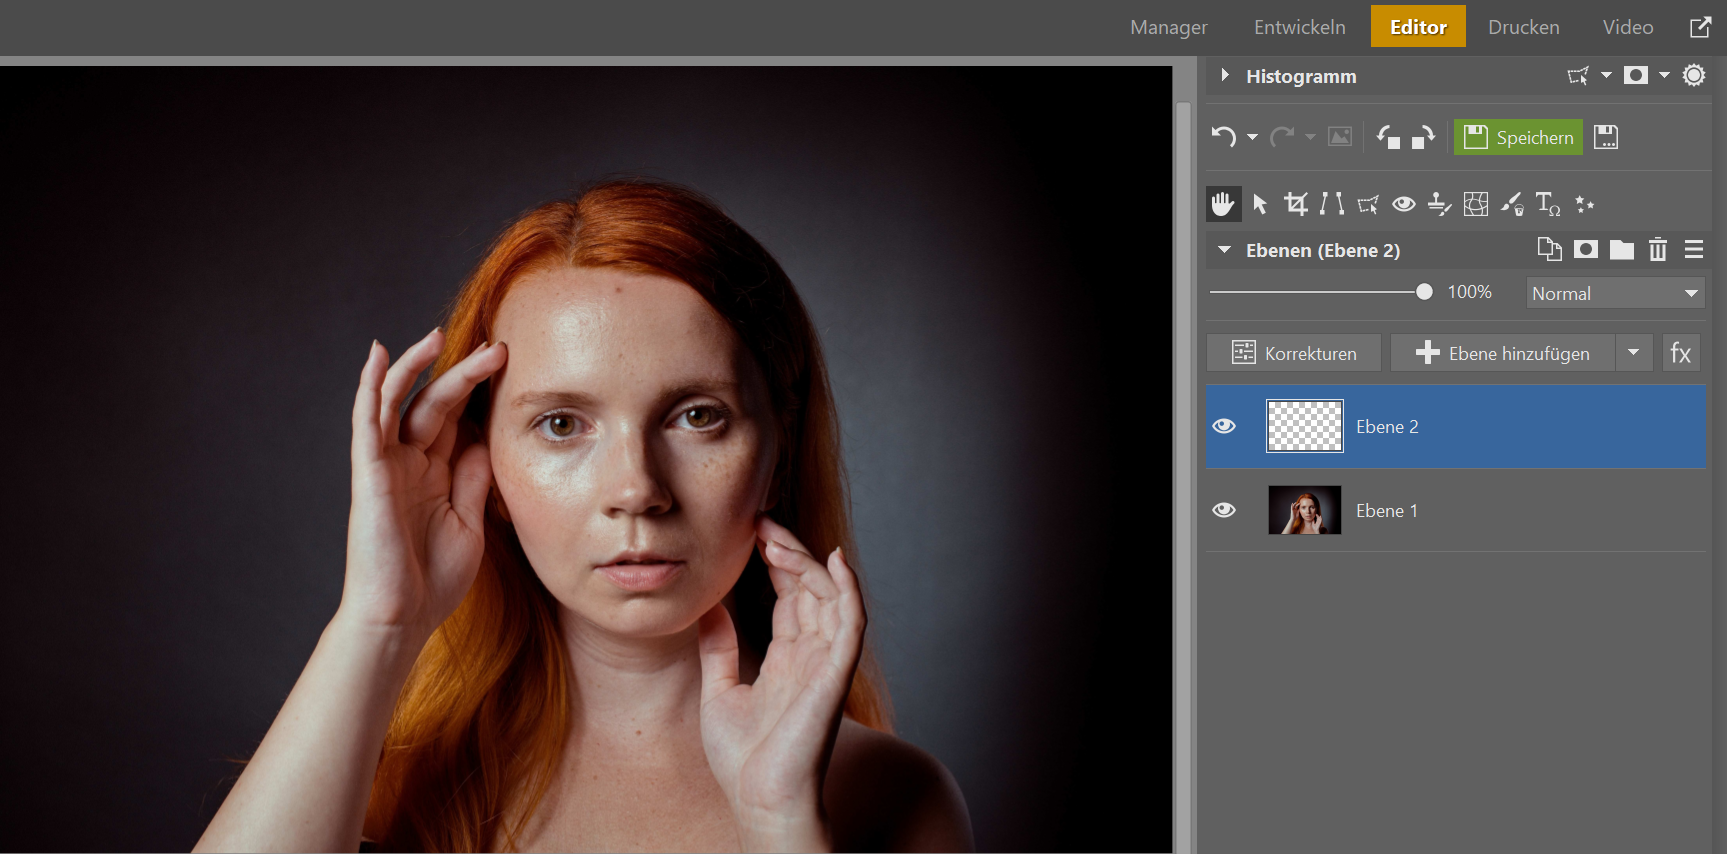This screenshot has width=1727, height=854.
Task: Toggle visibility of Ebene 1
Action: (1224, 510)
